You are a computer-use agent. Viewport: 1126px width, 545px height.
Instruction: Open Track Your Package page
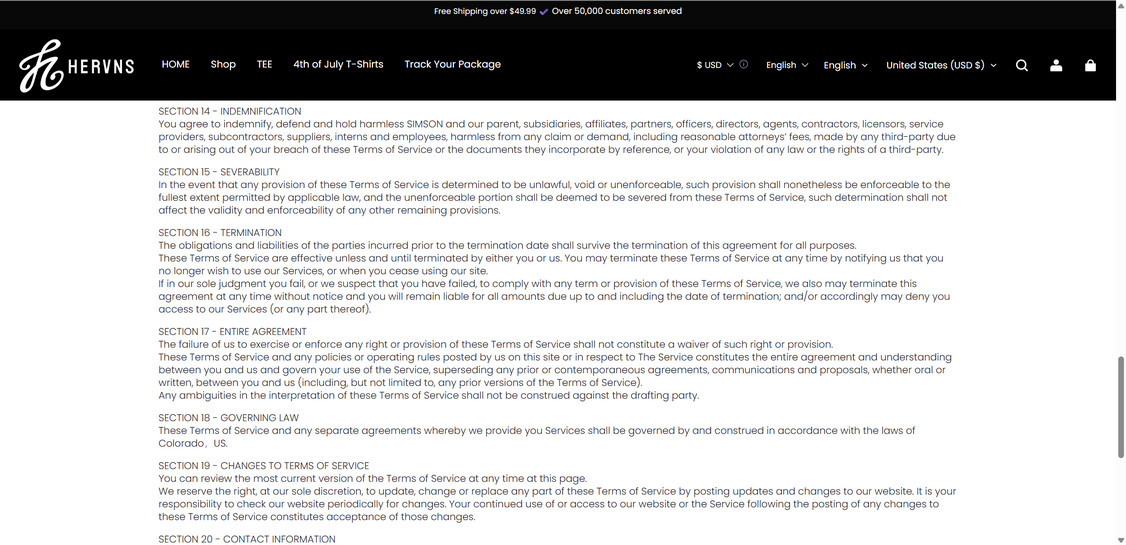click(x=452, y=65)
